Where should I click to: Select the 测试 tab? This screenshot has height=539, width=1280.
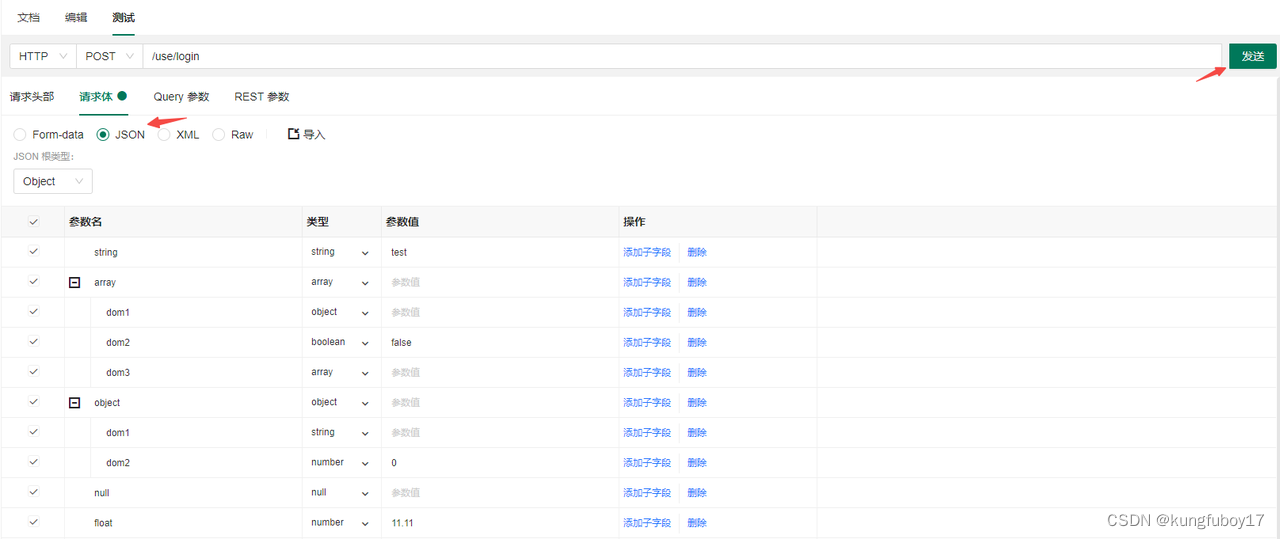click(x=123, y=18)
